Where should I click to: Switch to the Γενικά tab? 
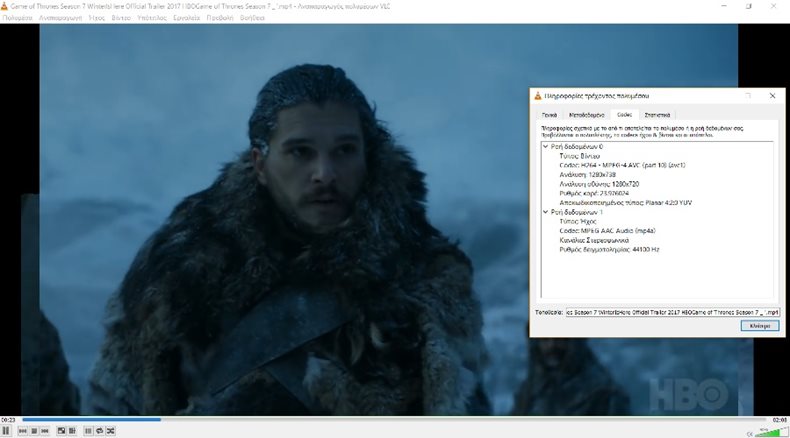(x=549, y=115)
